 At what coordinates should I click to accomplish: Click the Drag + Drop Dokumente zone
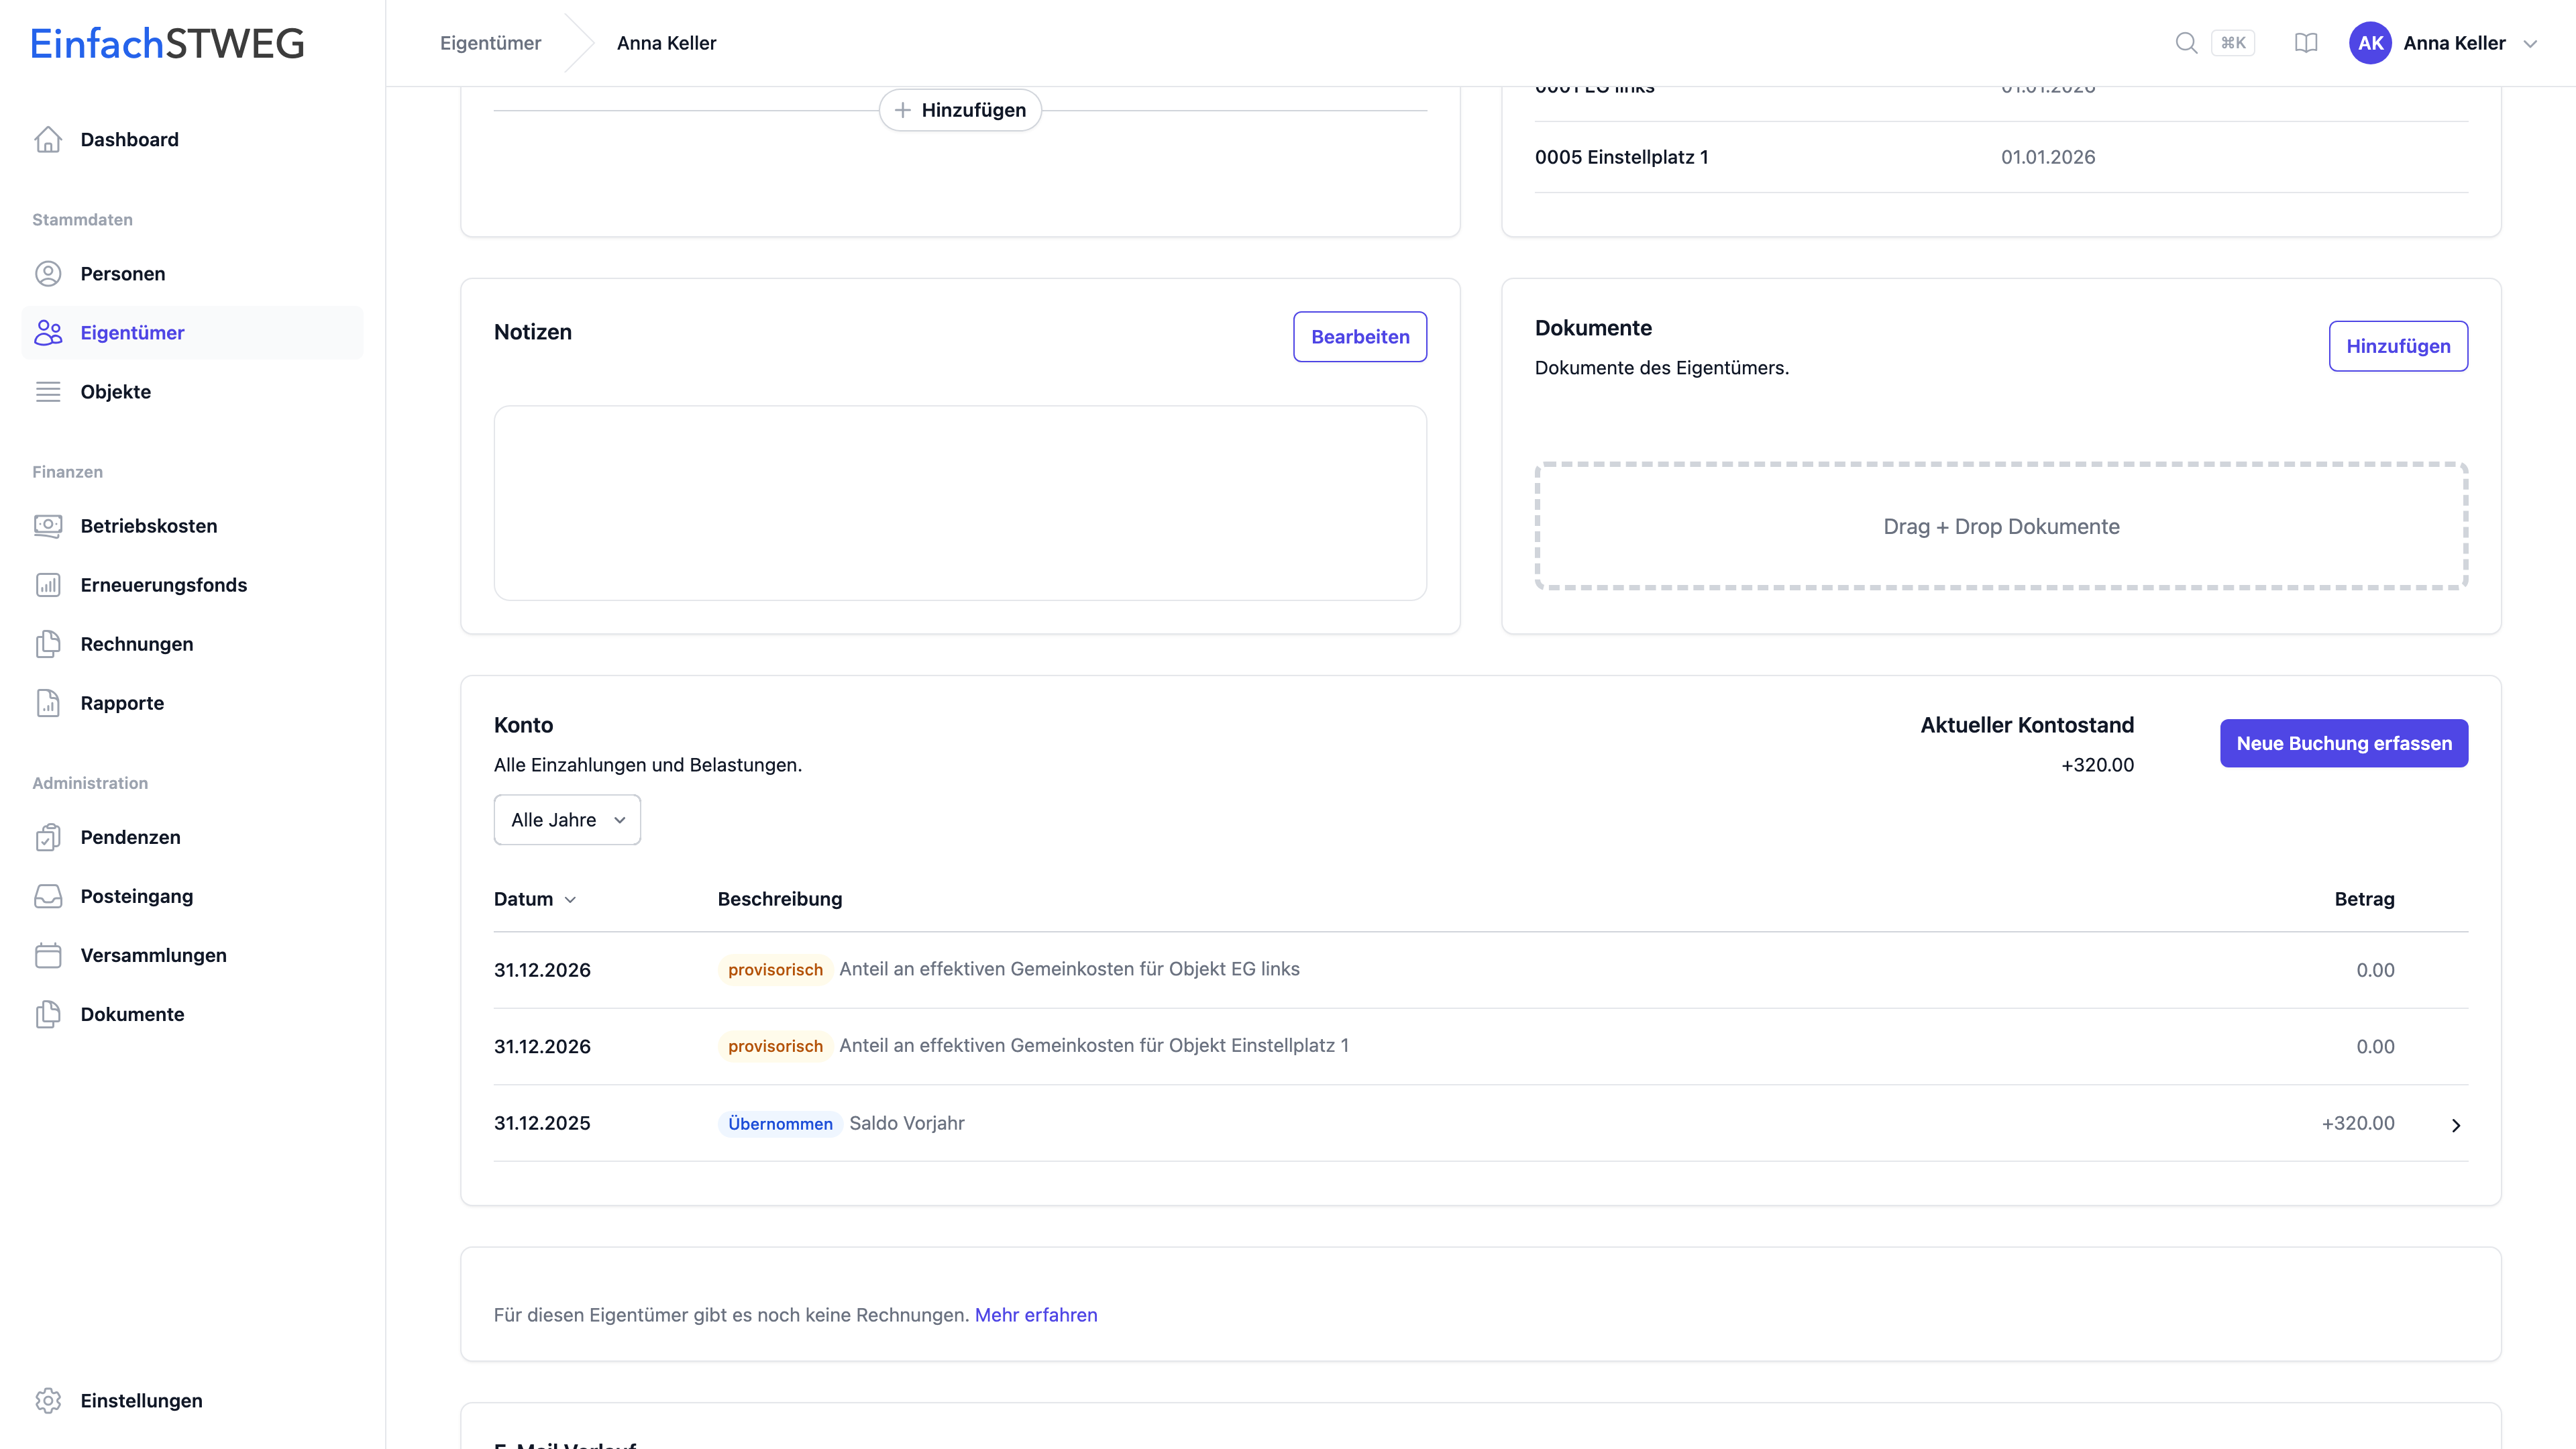click(2001, 526)
